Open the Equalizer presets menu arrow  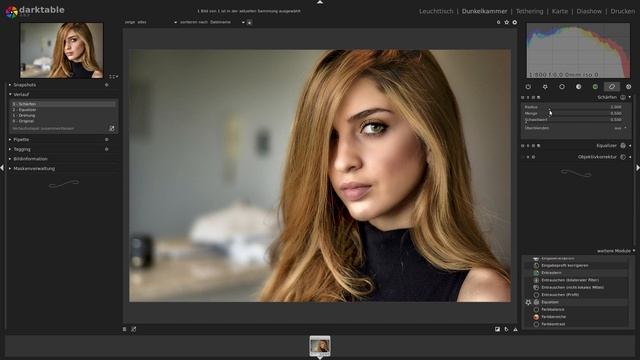click(x=630, y=146)
